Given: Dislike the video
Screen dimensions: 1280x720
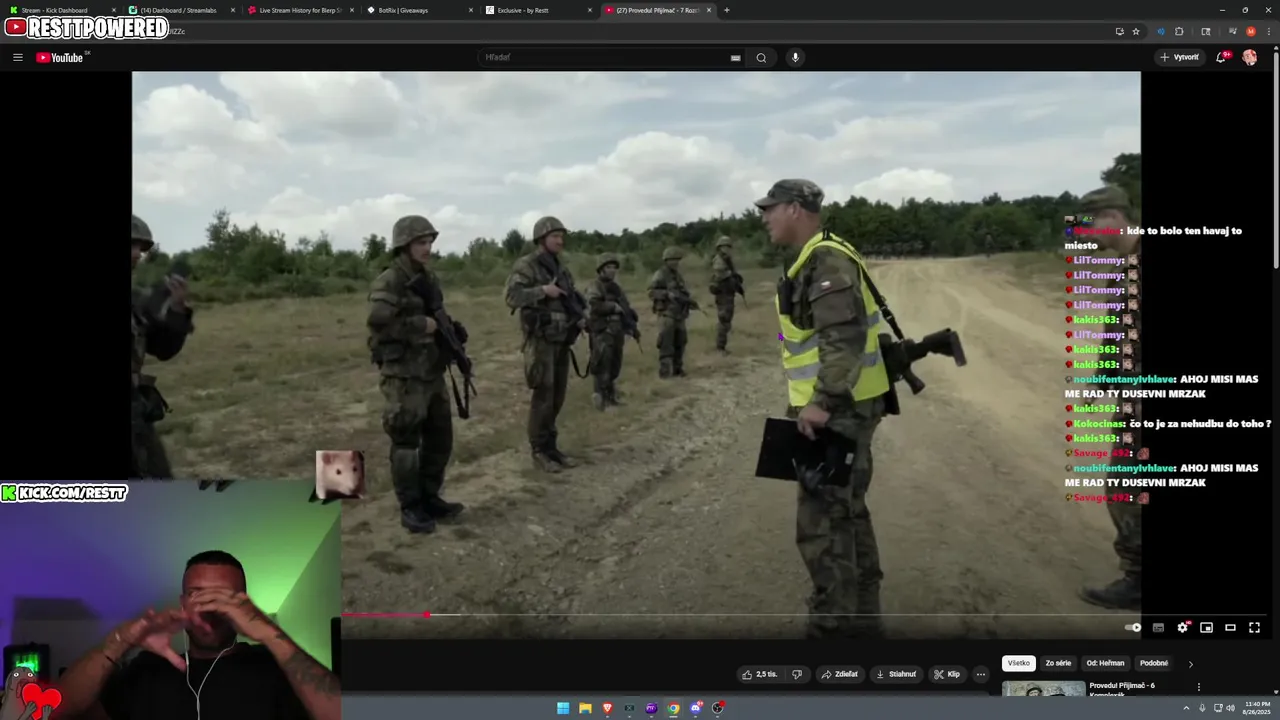Looking at the screenshot, I should pos(797,674).
